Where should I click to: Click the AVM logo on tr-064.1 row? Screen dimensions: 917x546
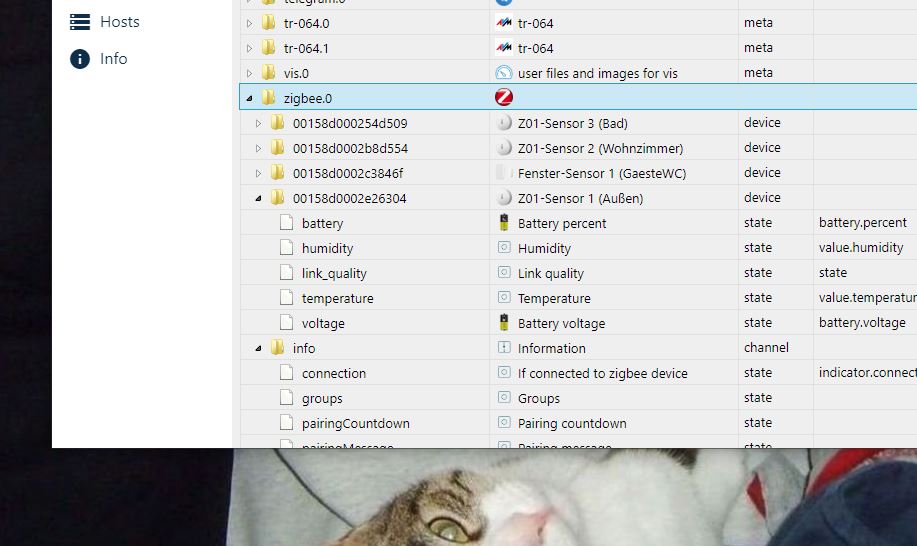point(504,48)
